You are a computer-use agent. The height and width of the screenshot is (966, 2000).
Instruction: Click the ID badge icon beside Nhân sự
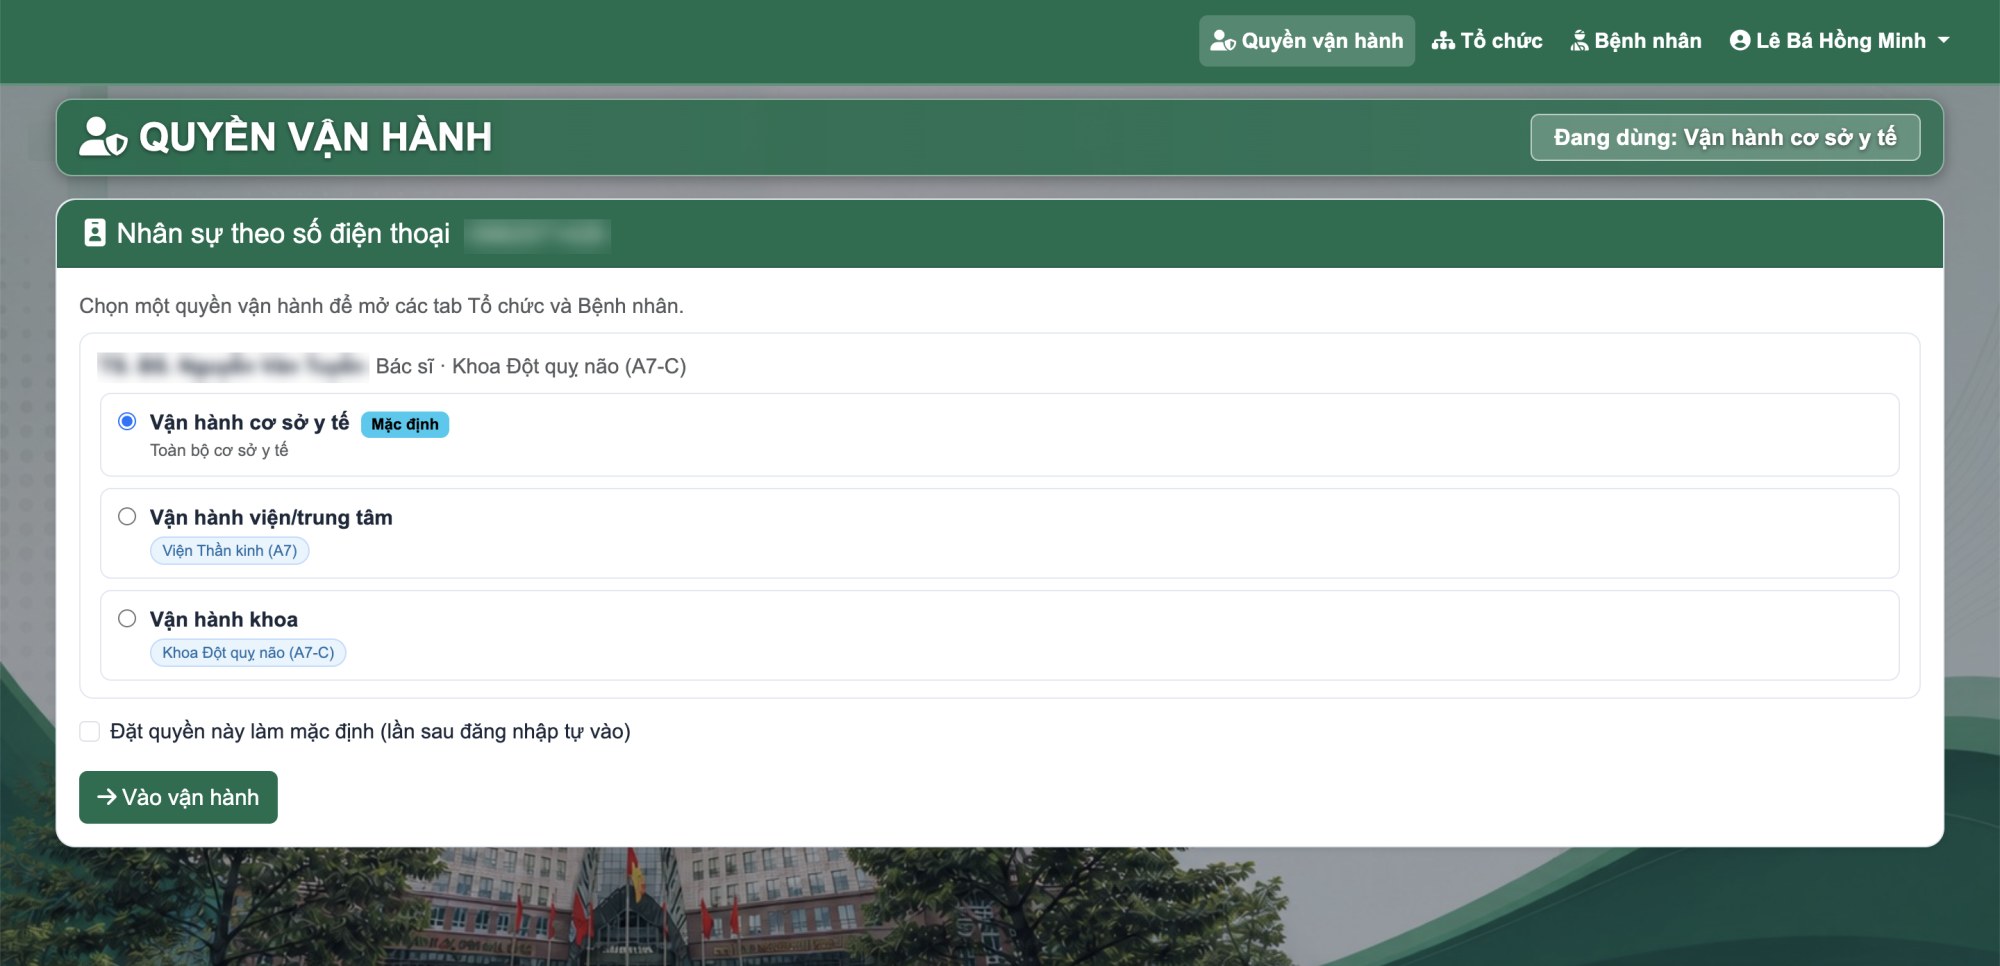(95, 233)
